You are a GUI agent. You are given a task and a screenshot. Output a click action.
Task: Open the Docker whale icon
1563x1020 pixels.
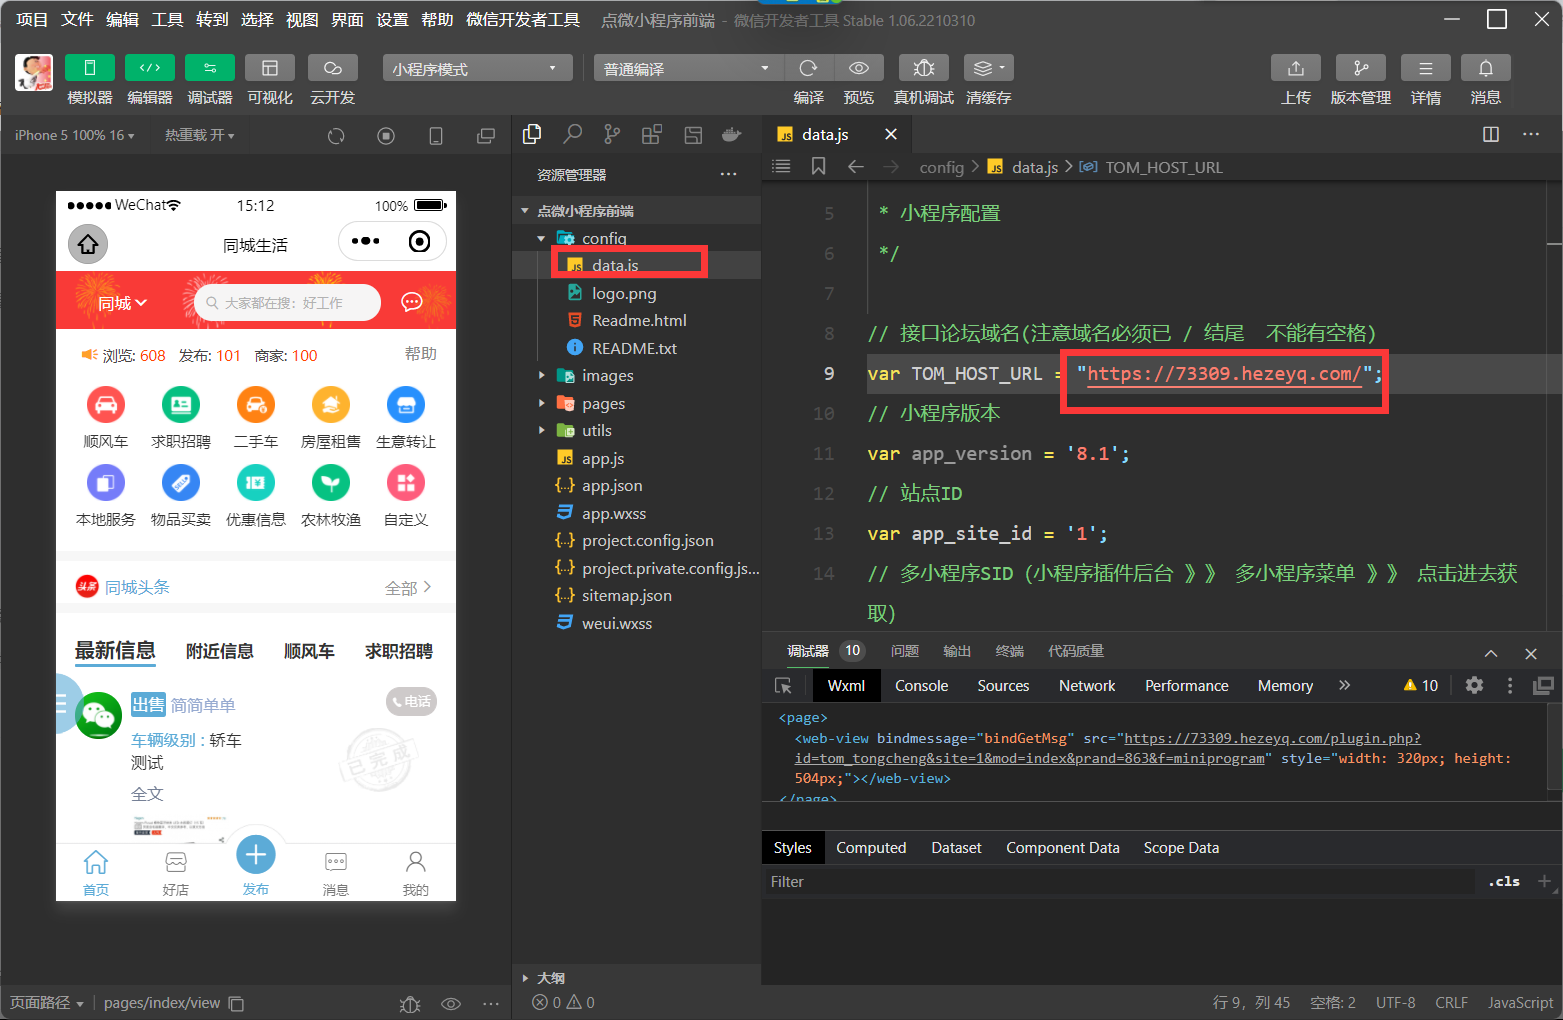[x=732, y=134]
